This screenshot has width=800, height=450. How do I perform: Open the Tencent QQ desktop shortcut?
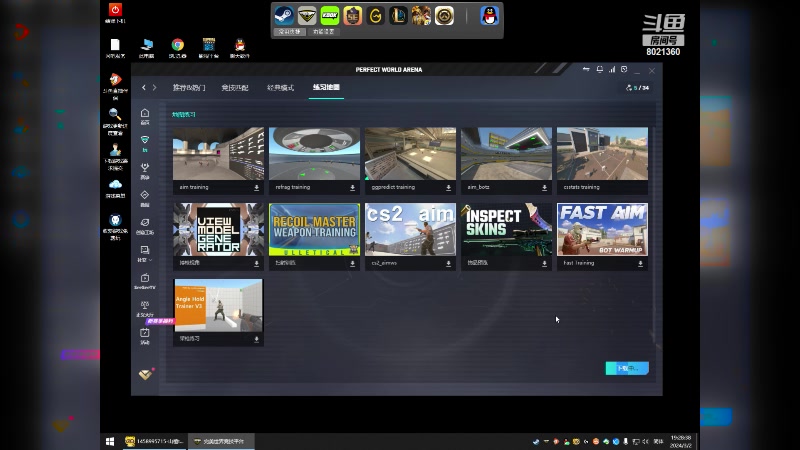coord(240,48)
